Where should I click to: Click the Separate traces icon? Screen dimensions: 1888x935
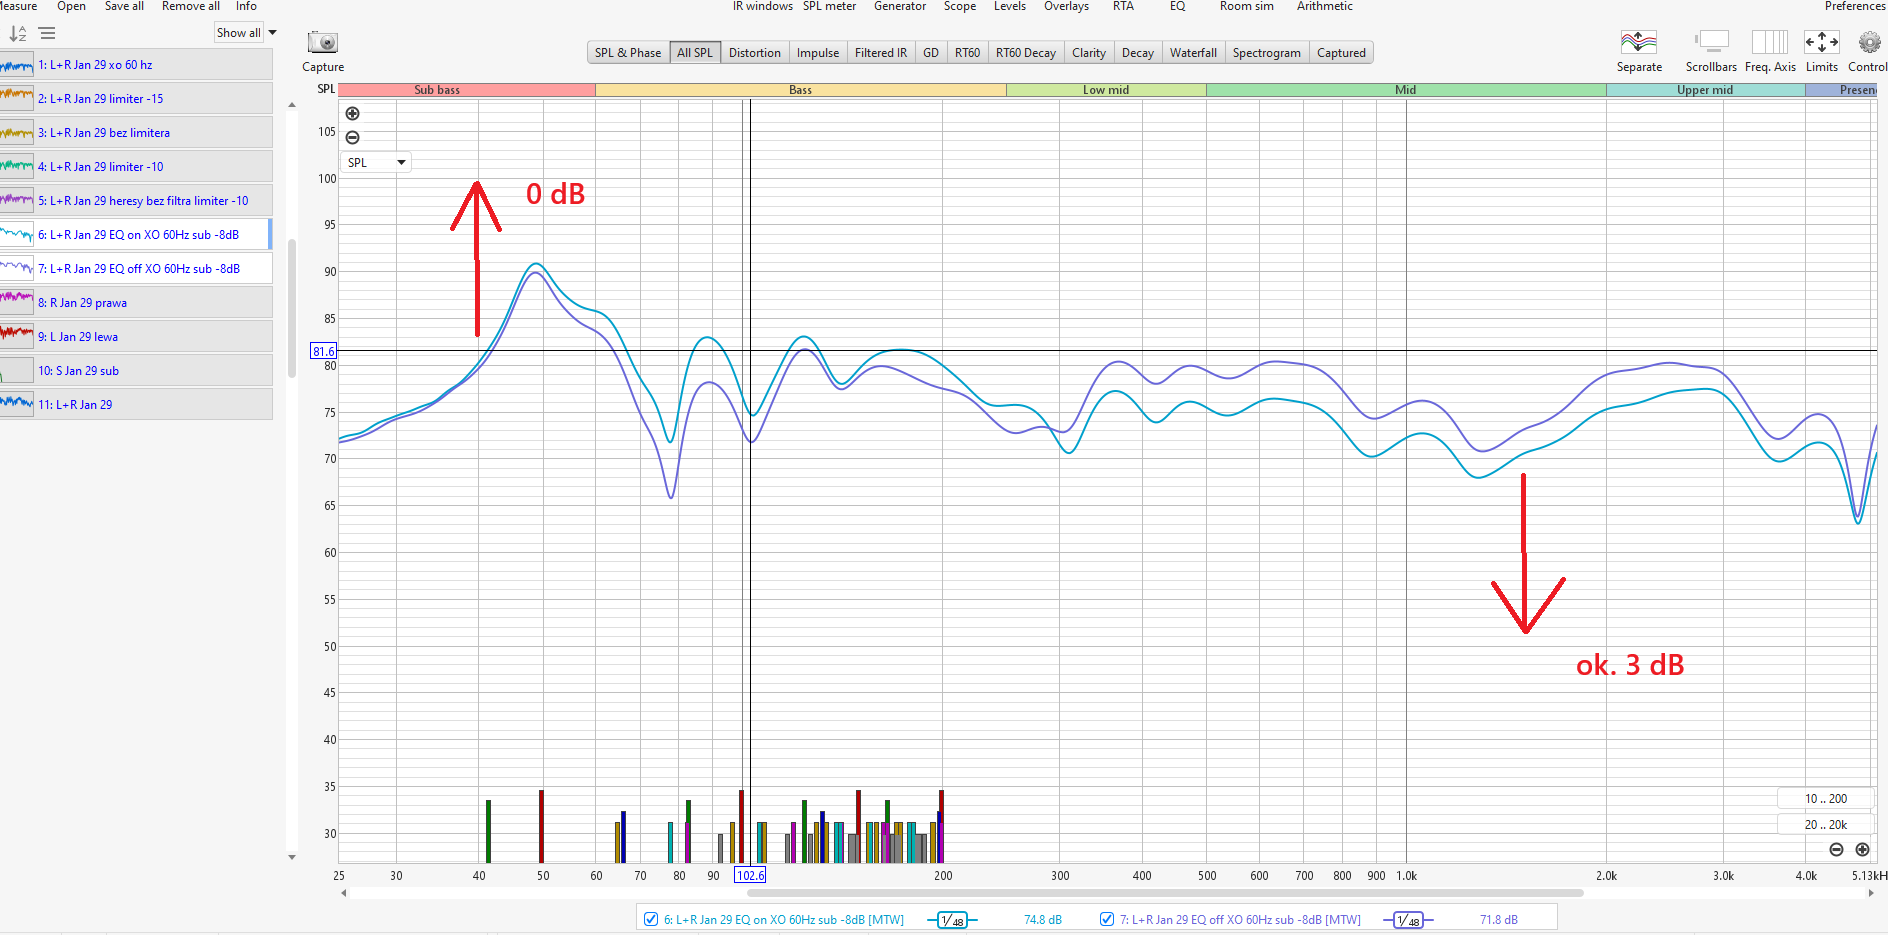click(1638, 42)
